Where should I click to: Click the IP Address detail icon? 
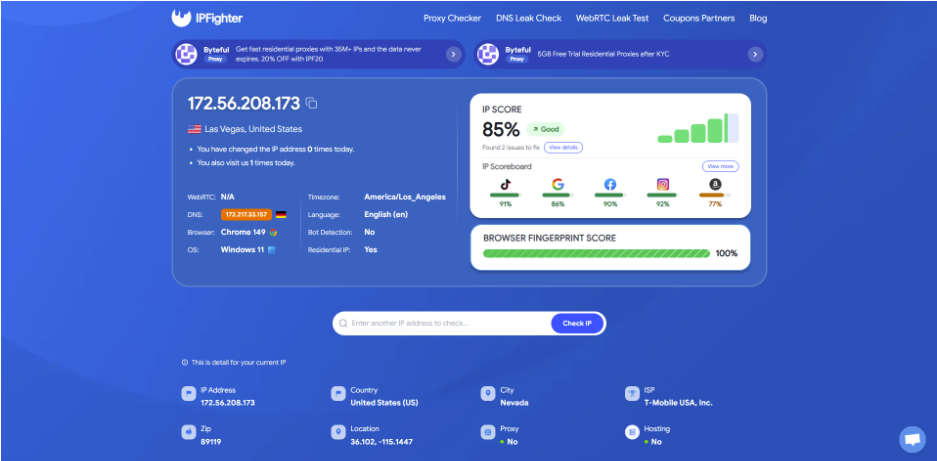(x=188, y=394)
